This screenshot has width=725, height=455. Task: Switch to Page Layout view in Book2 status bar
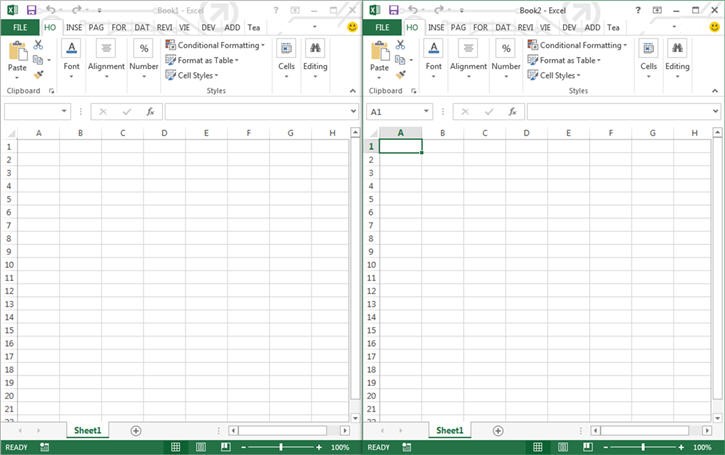pos(563,447)
